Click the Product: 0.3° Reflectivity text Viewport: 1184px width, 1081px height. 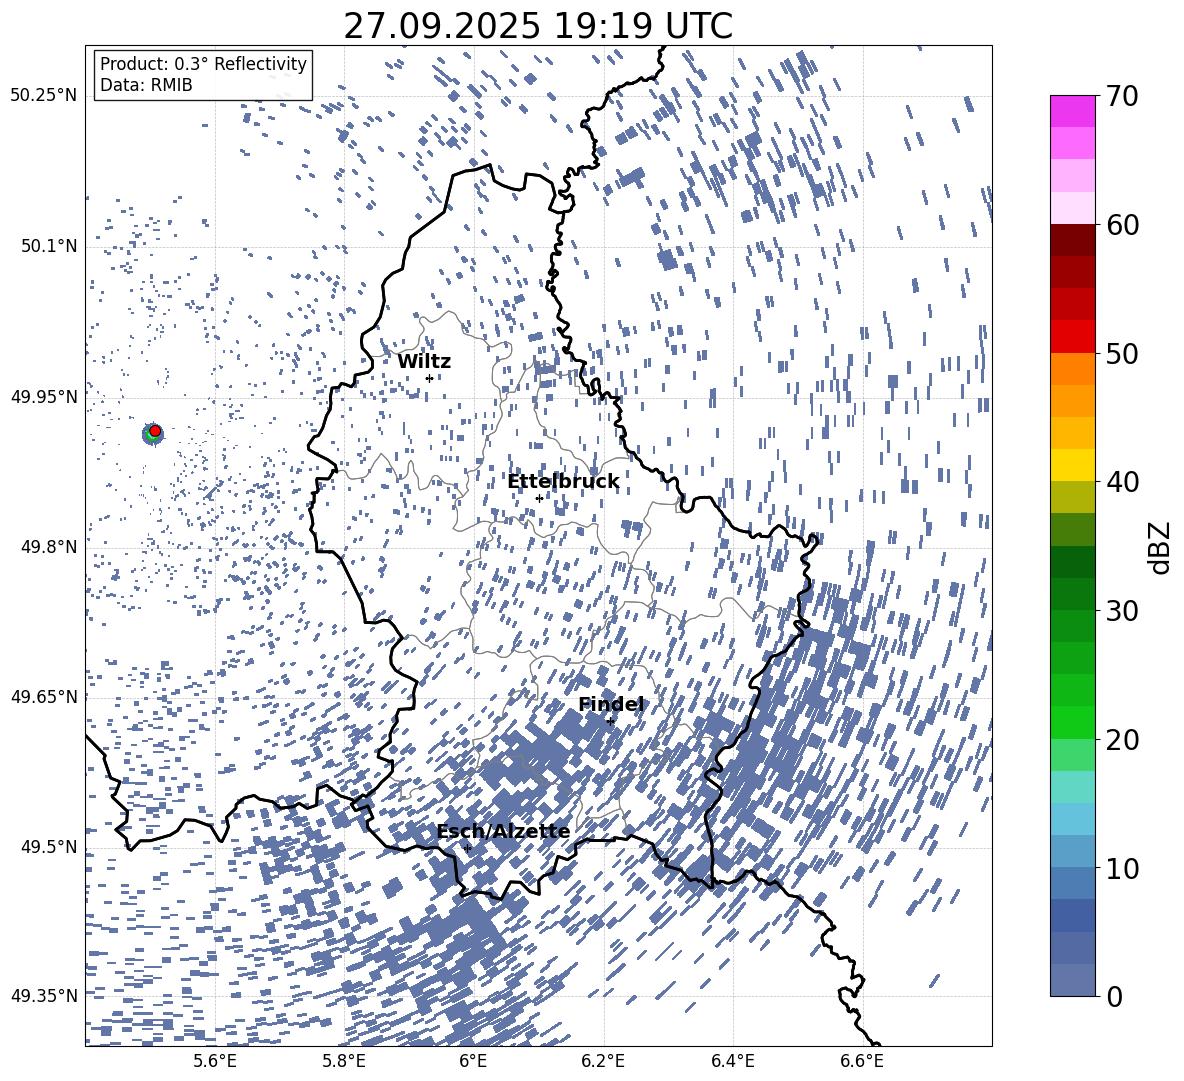pyautogui.click(x=203, y=63)
